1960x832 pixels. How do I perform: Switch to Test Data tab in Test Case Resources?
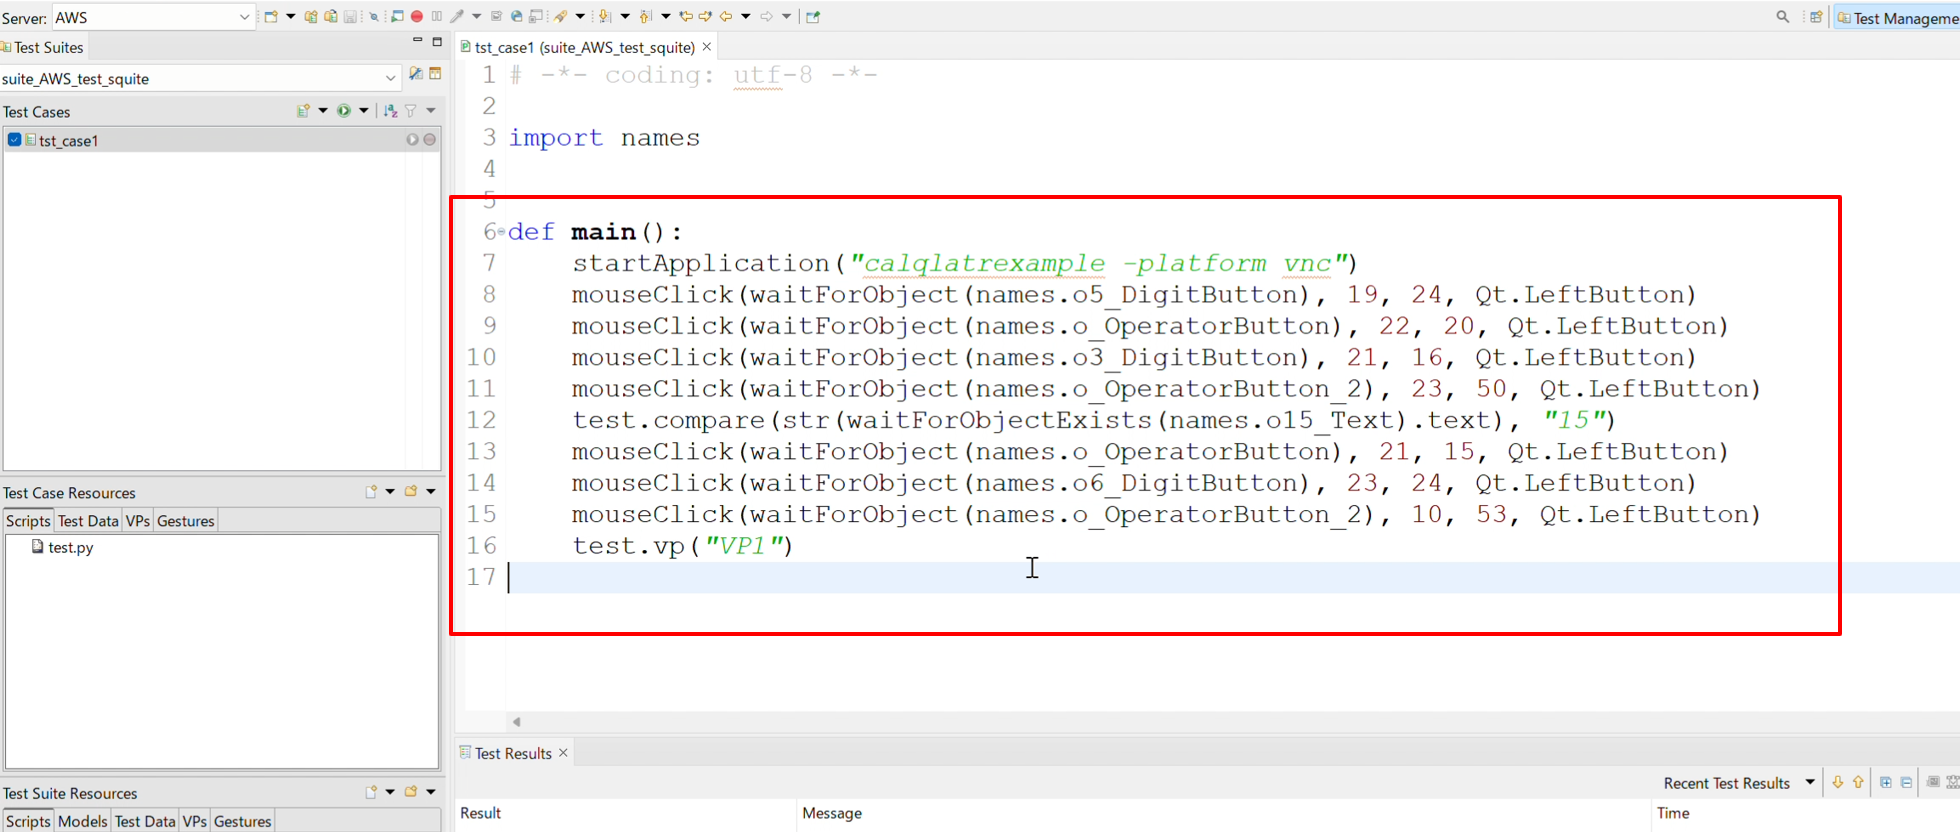pyautogui.click(x=88, y=521)
